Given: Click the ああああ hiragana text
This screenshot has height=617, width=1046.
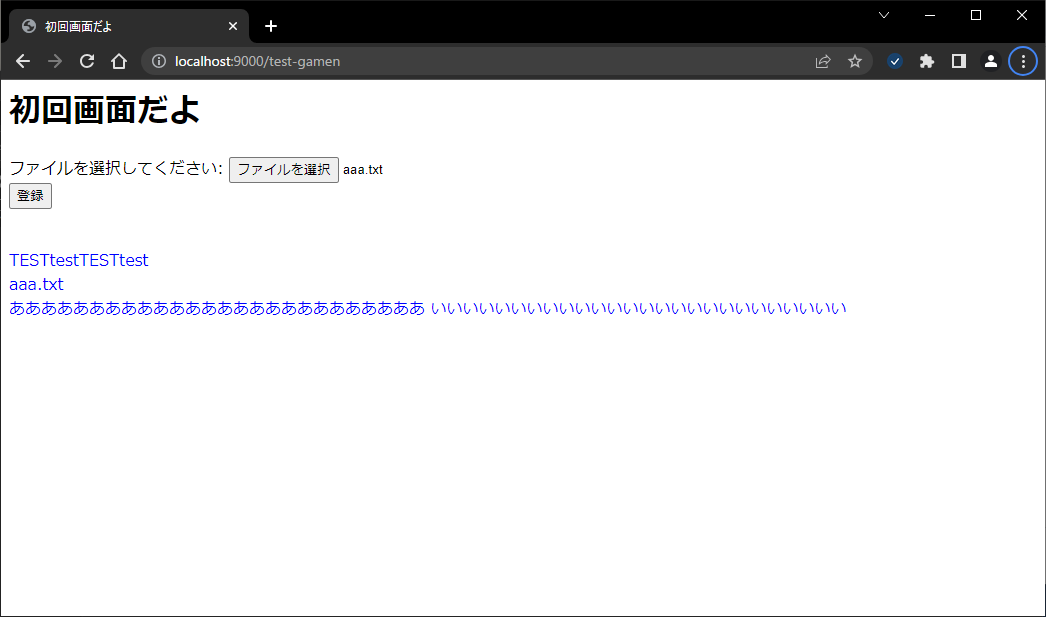Looking at the screenshot, I should click(217, 308).
